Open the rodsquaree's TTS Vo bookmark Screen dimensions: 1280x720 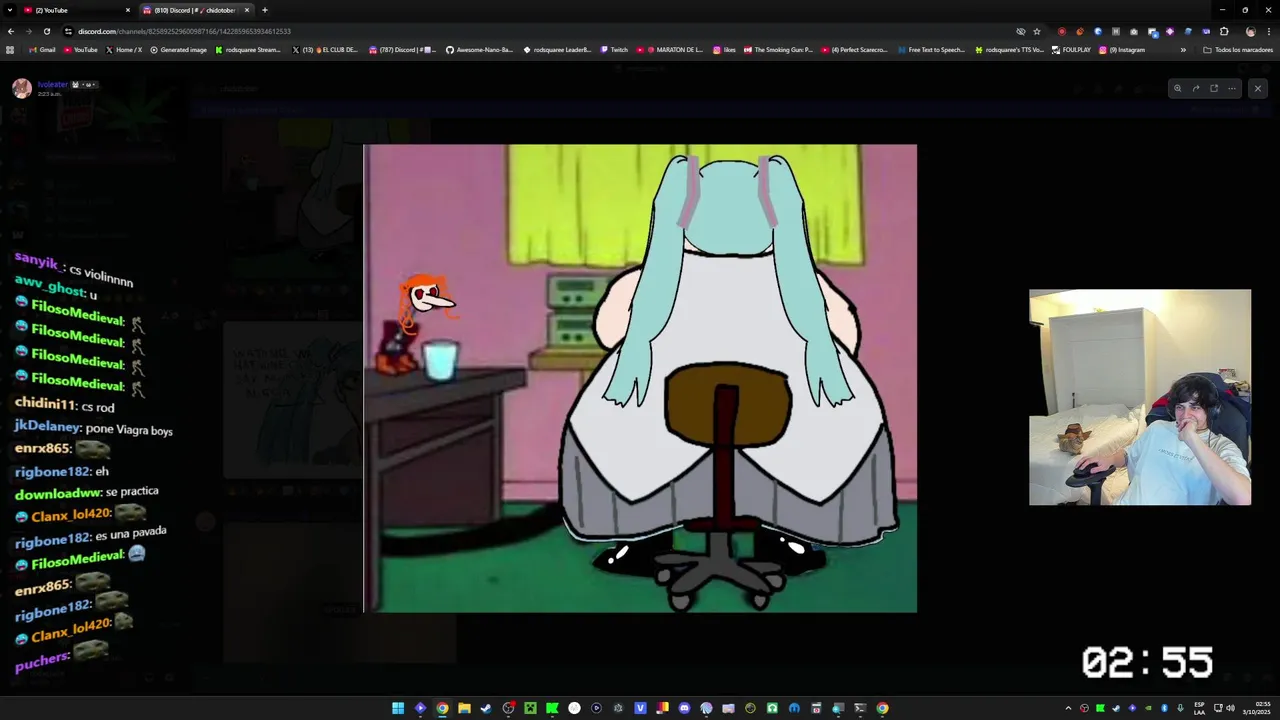[x=1010, y=49]
